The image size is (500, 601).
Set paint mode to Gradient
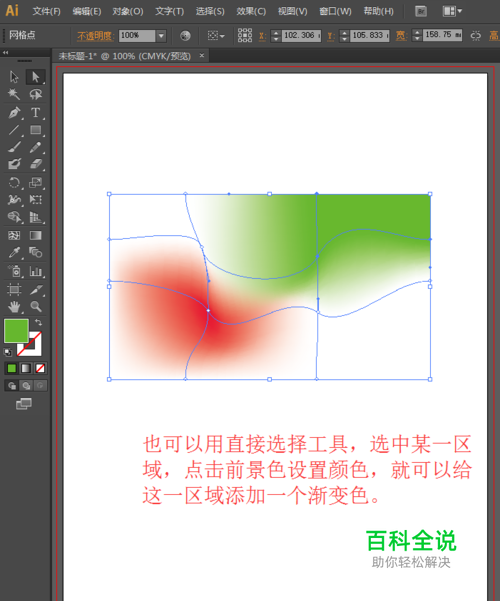click(x=26, y=368)
